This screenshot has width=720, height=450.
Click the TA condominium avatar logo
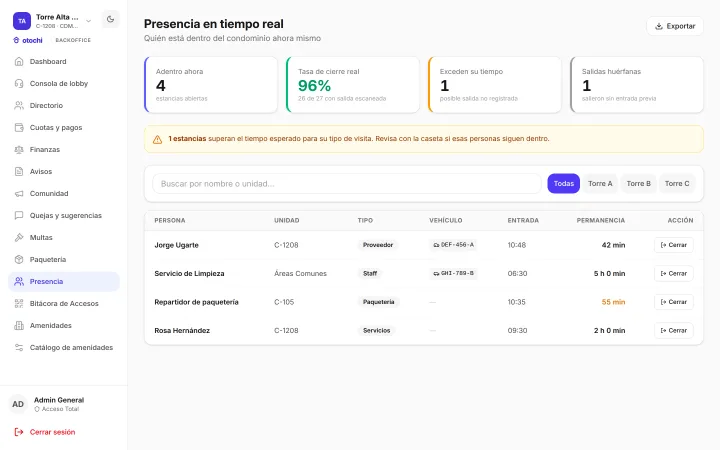point(22,21)
